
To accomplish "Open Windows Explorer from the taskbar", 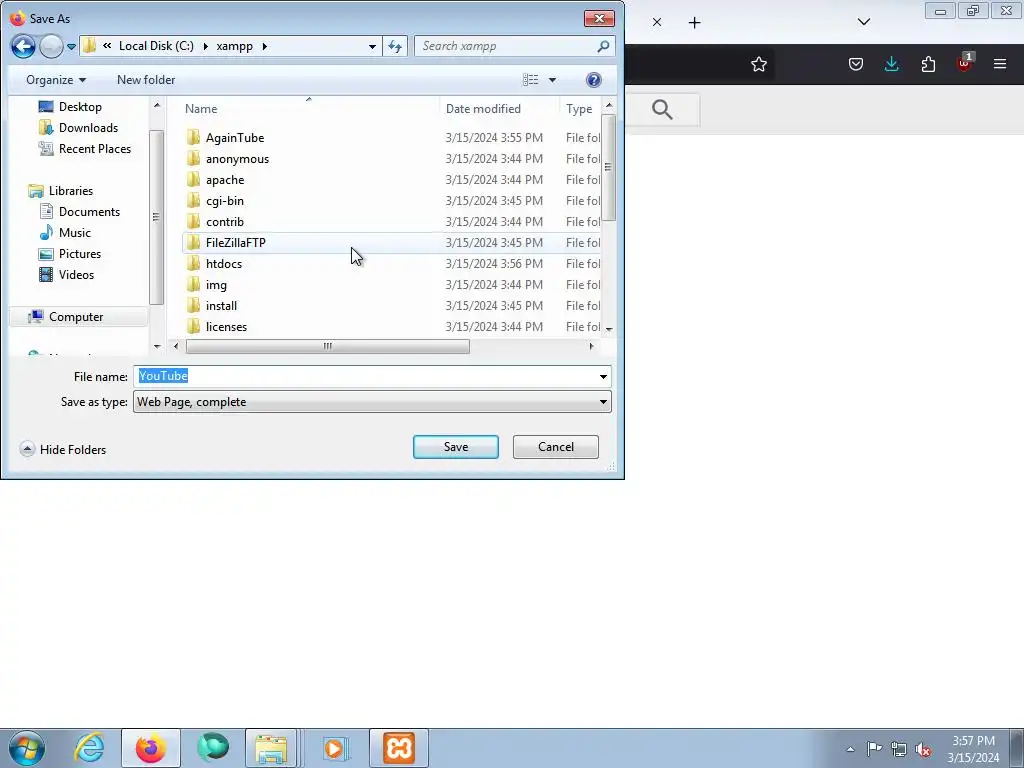I will click(271, 748).
